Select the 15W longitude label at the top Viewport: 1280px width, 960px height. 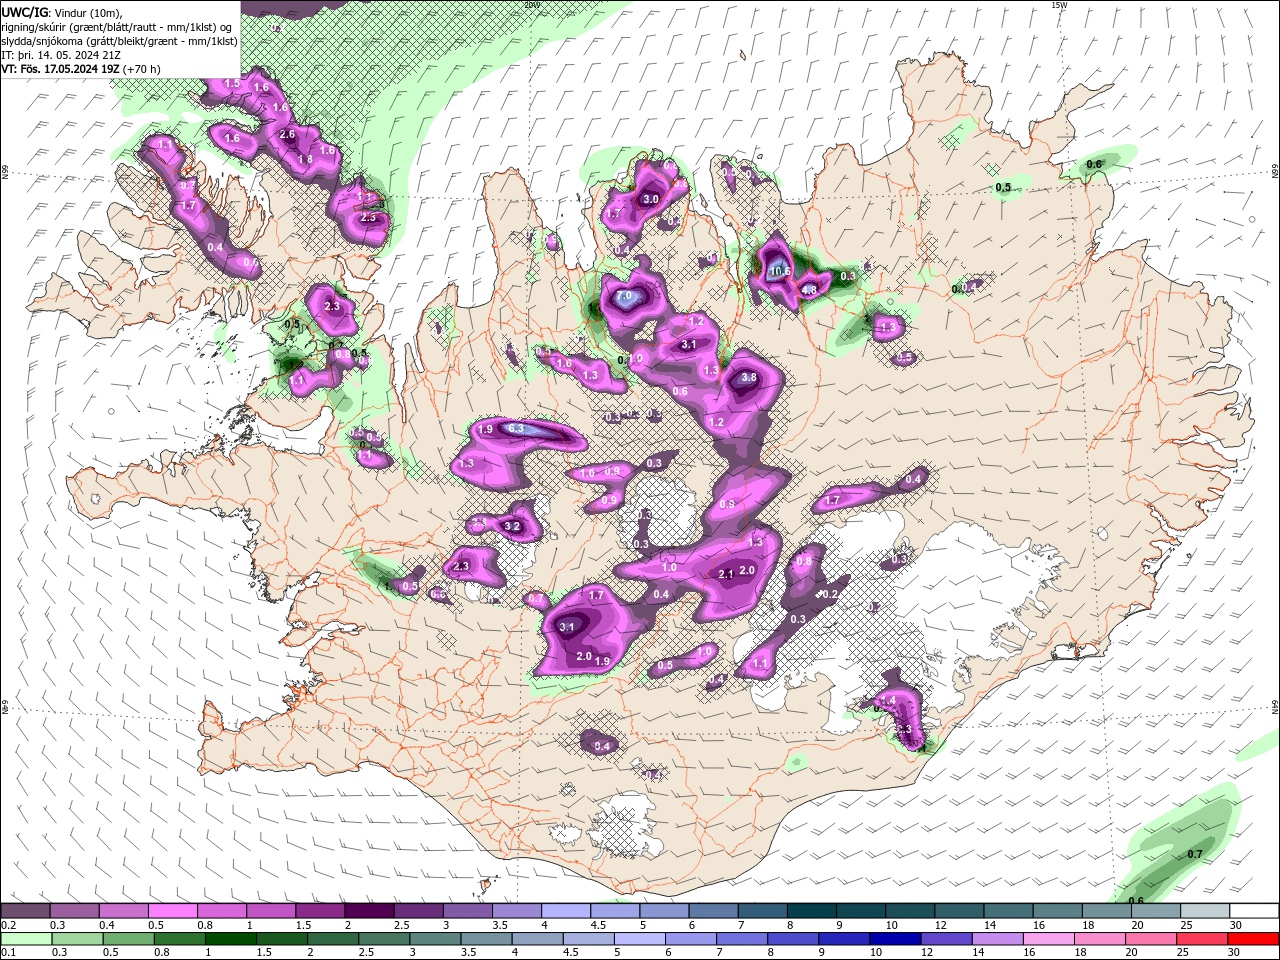(1059, 5)
